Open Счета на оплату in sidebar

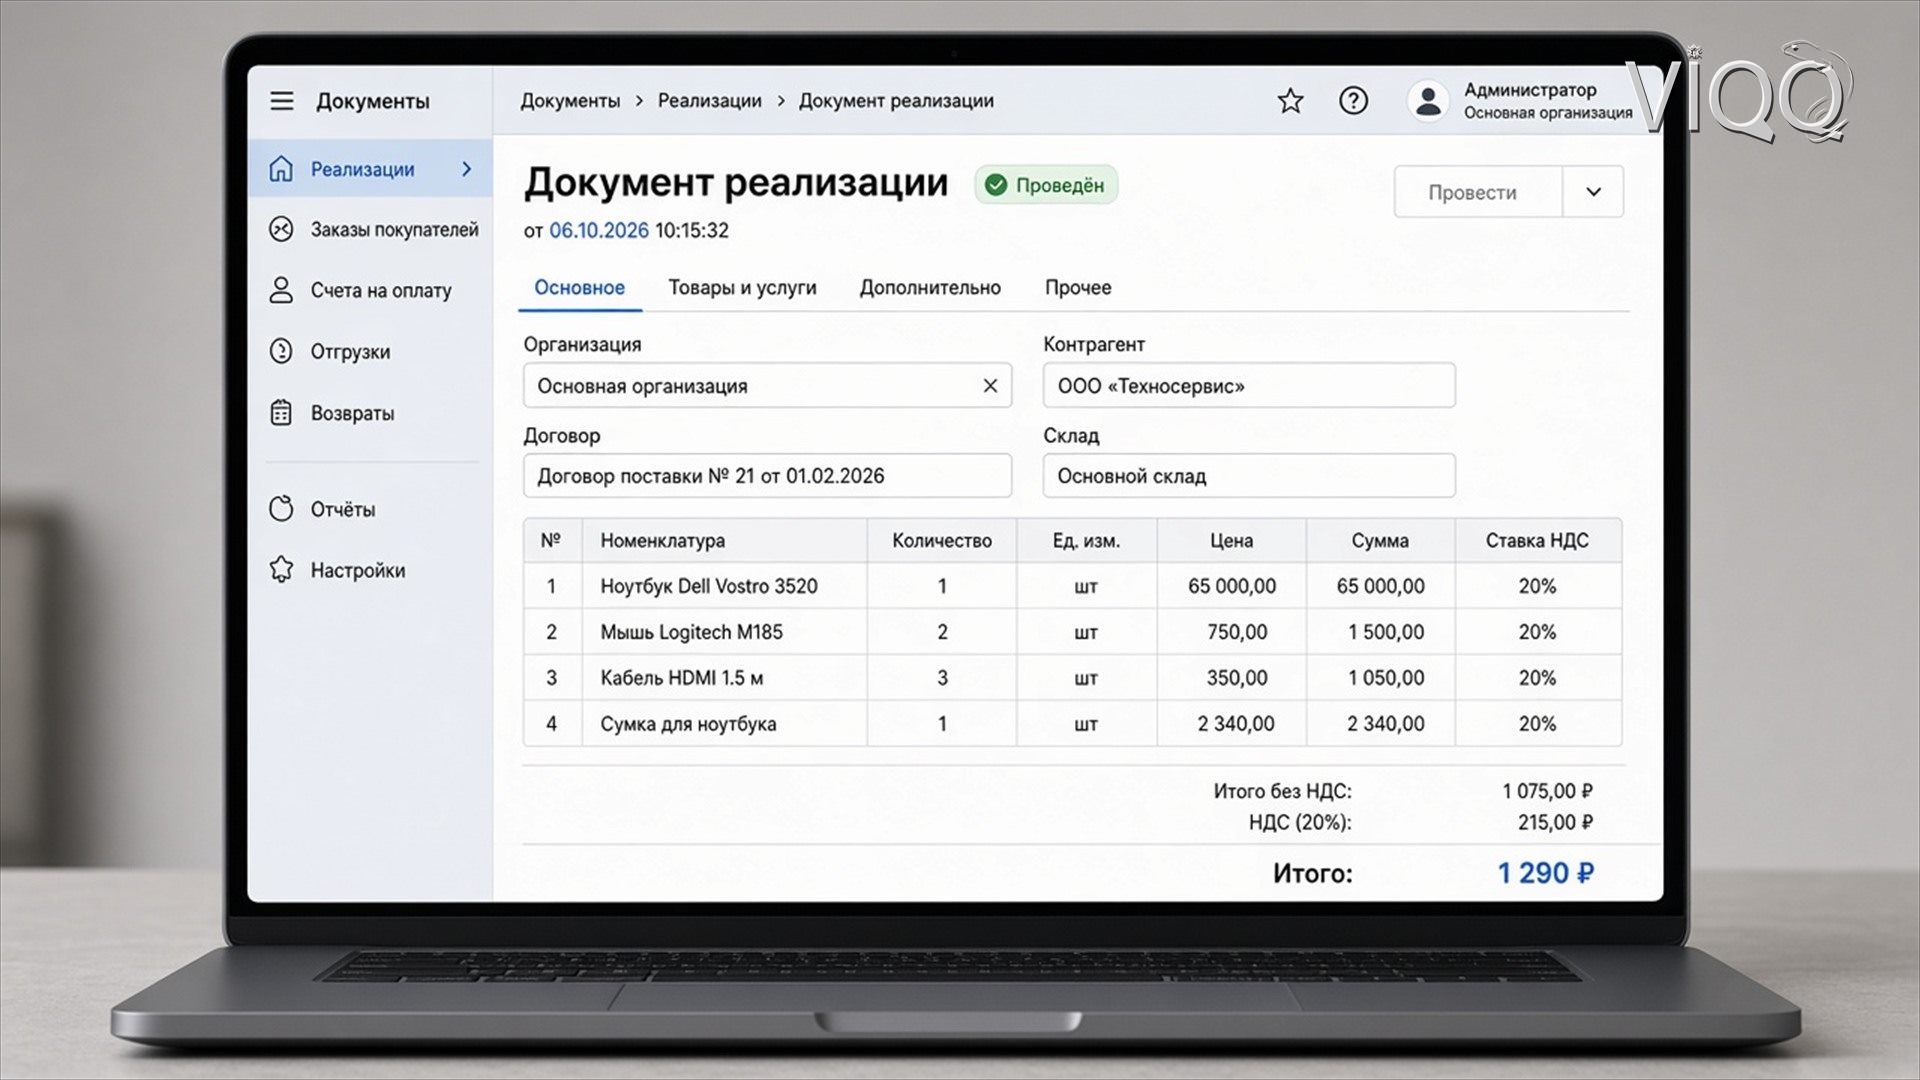tap(372, 290)
